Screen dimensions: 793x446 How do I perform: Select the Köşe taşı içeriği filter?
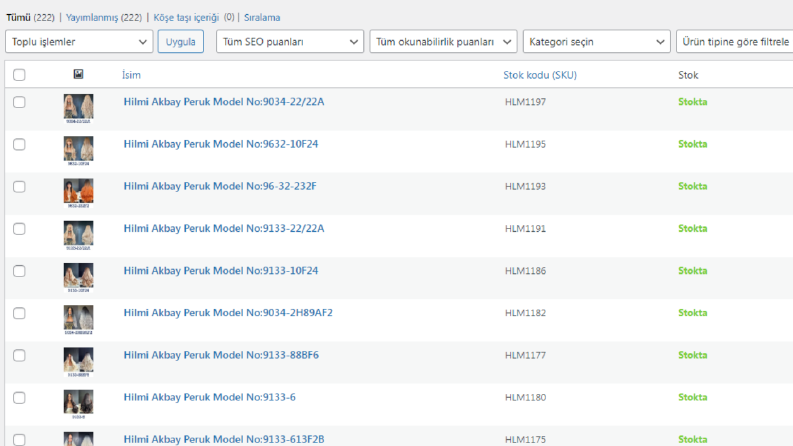click(186, 17)
